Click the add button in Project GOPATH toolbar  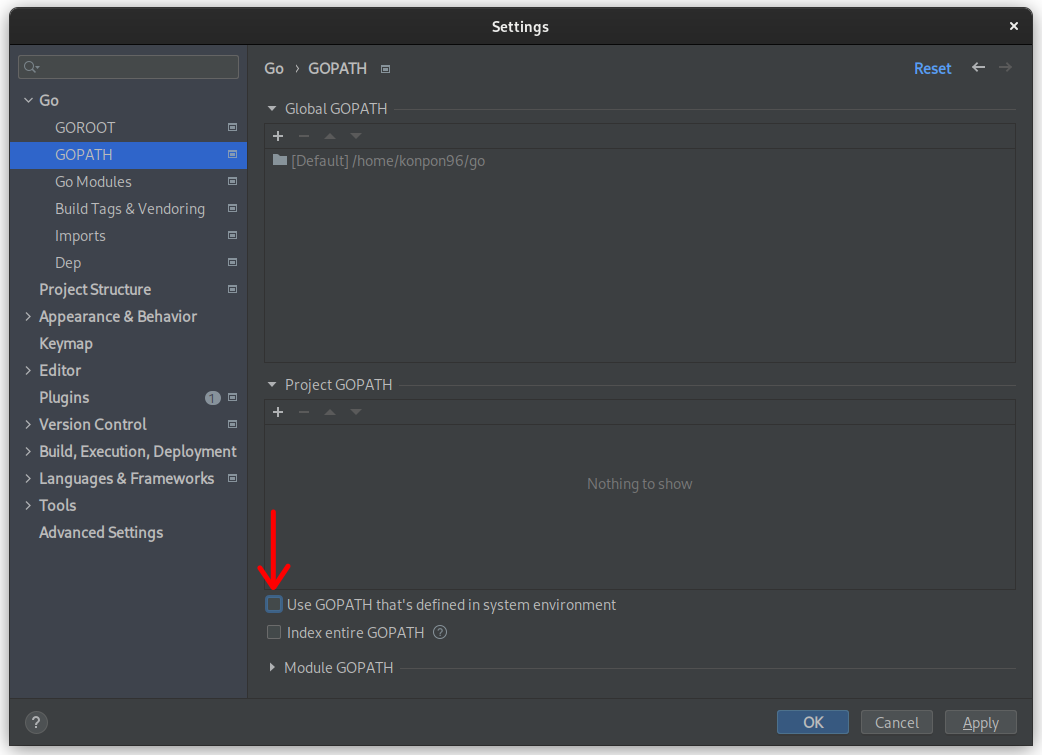click(278, 412)
